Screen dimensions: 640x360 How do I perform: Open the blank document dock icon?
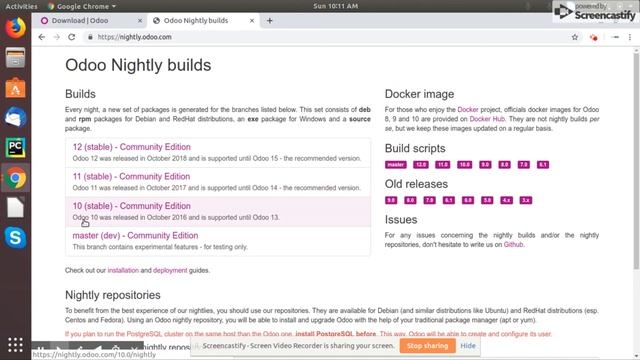16,207
